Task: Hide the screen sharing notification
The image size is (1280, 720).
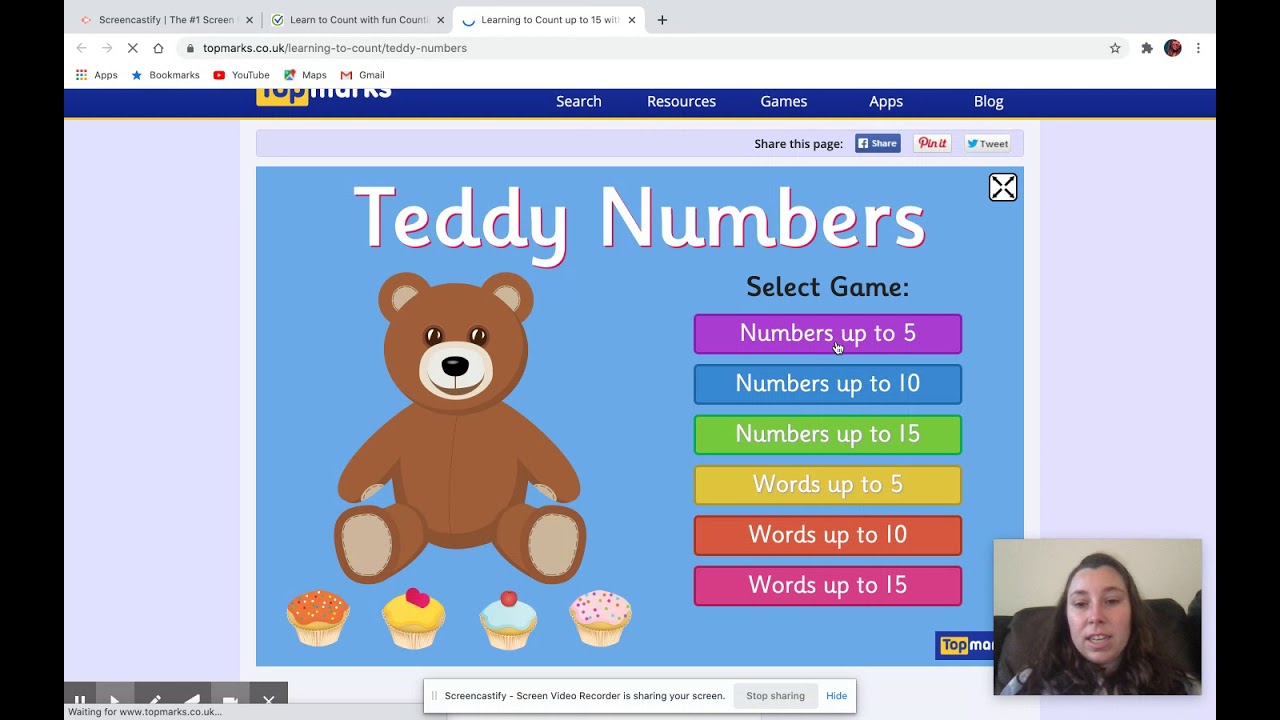Action: coord(836,696)
